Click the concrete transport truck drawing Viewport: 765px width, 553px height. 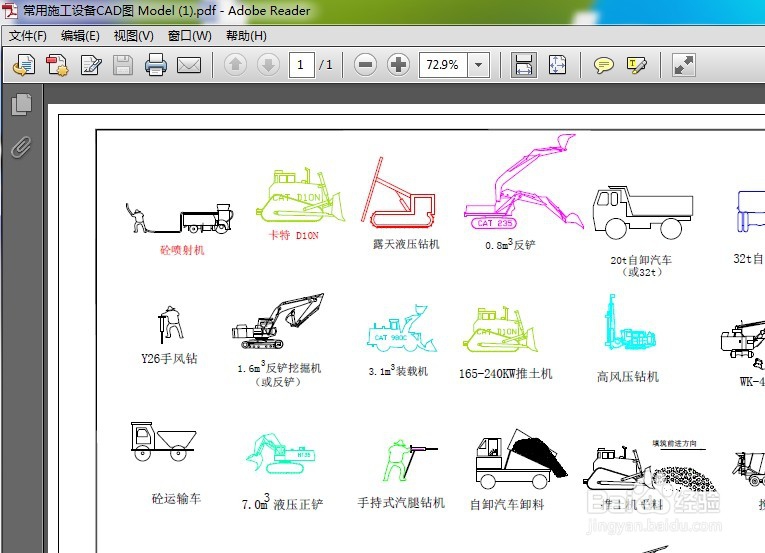[x=163, y=441]
